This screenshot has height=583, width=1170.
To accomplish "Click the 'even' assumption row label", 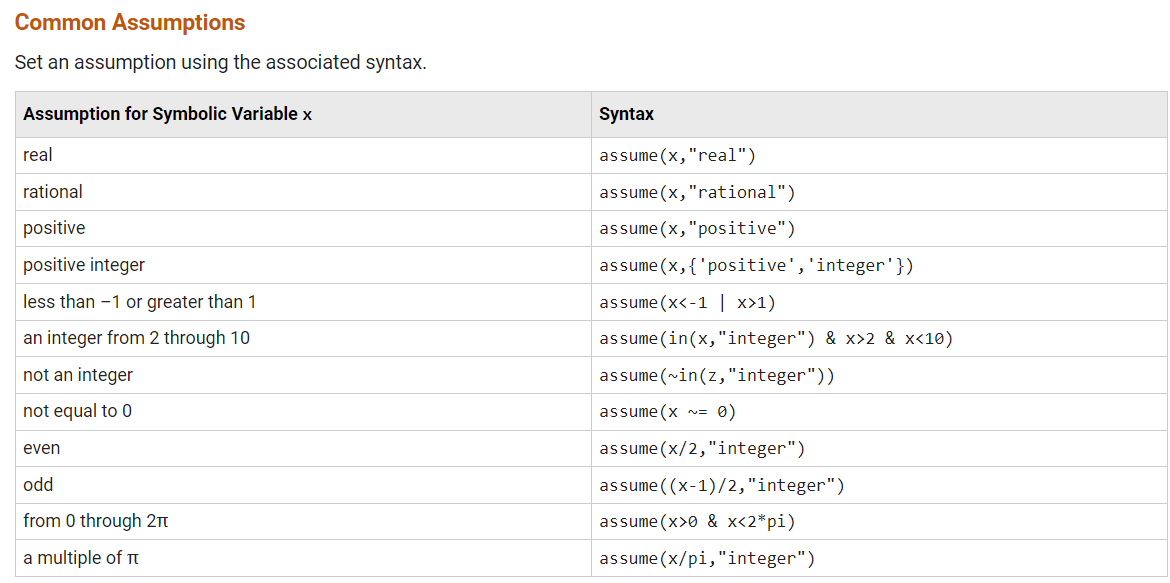I will [x=42, y=448].
